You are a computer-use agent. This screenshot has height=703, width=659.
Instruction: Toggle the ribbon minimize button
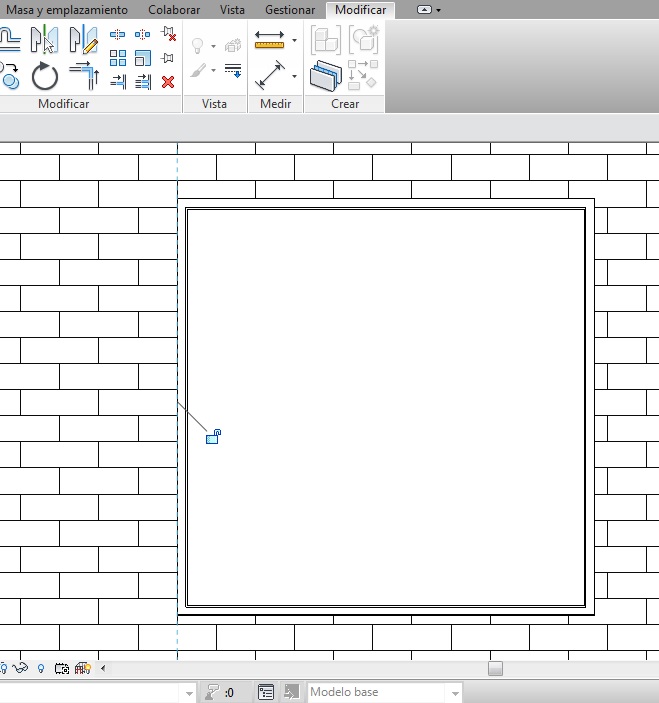pyautogui.click(x=425, y=10)
